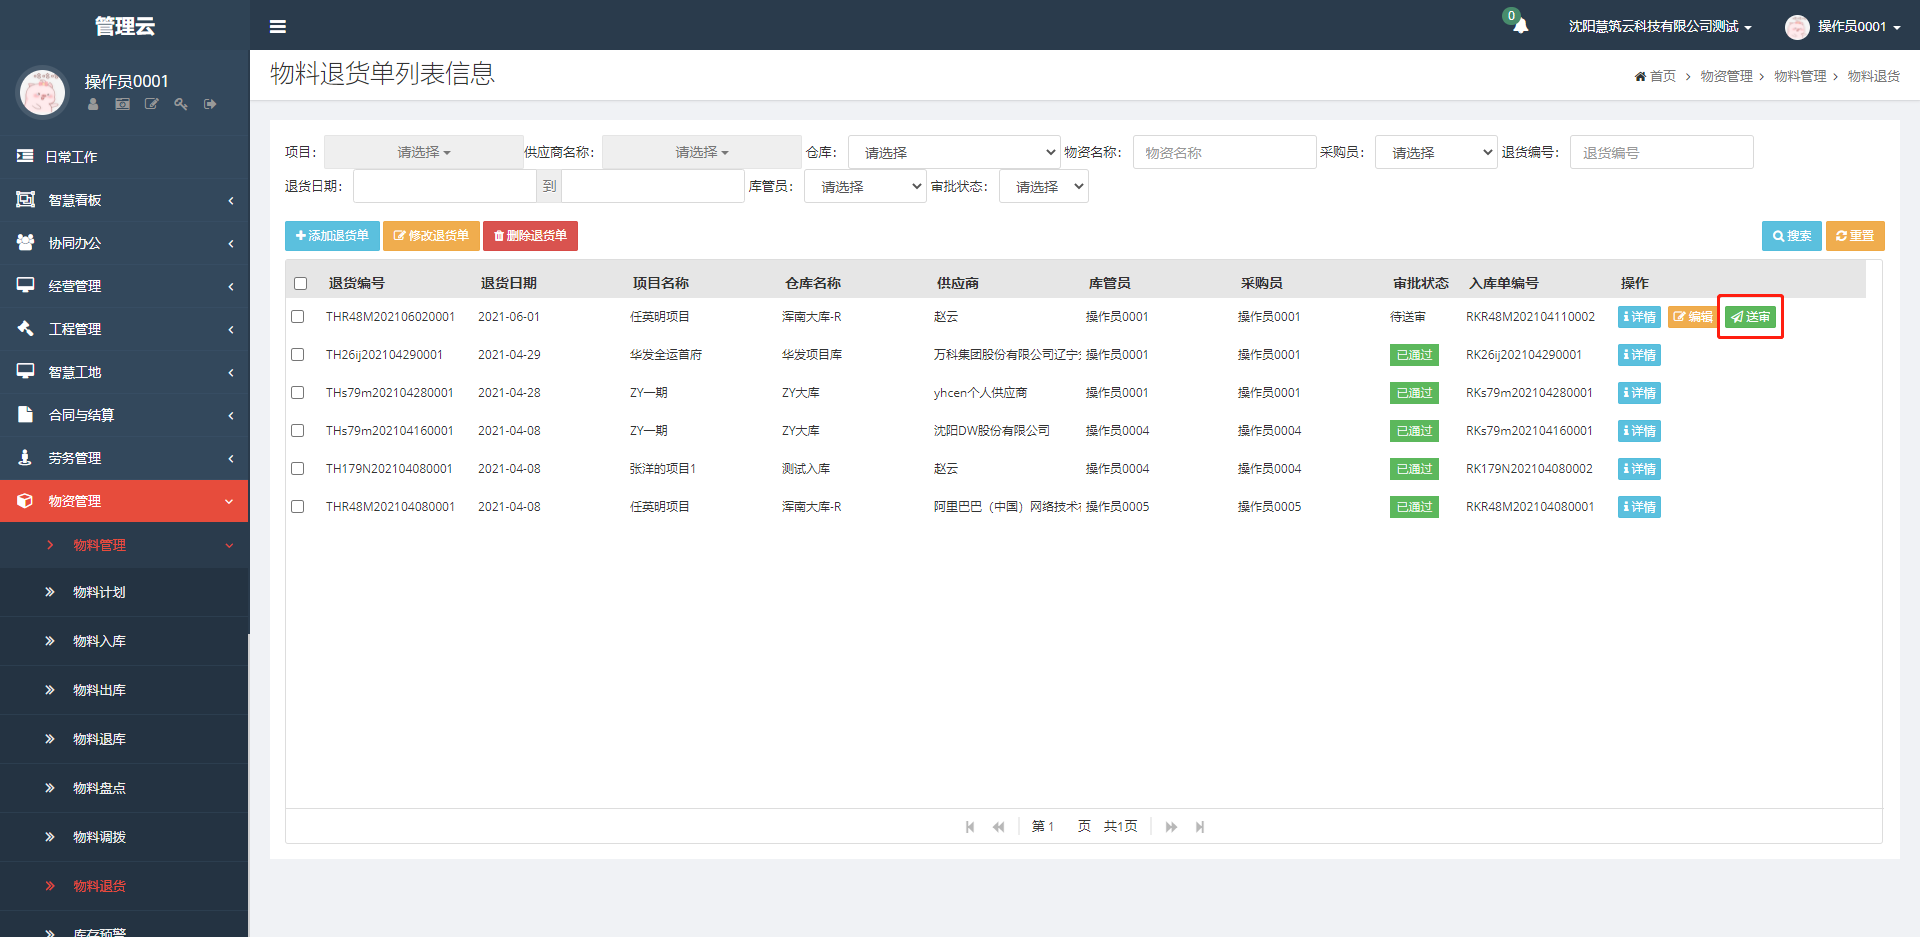Click the user profile icon under 操作员0001
Screen dimensions: 1920x937
coord(93,104)
